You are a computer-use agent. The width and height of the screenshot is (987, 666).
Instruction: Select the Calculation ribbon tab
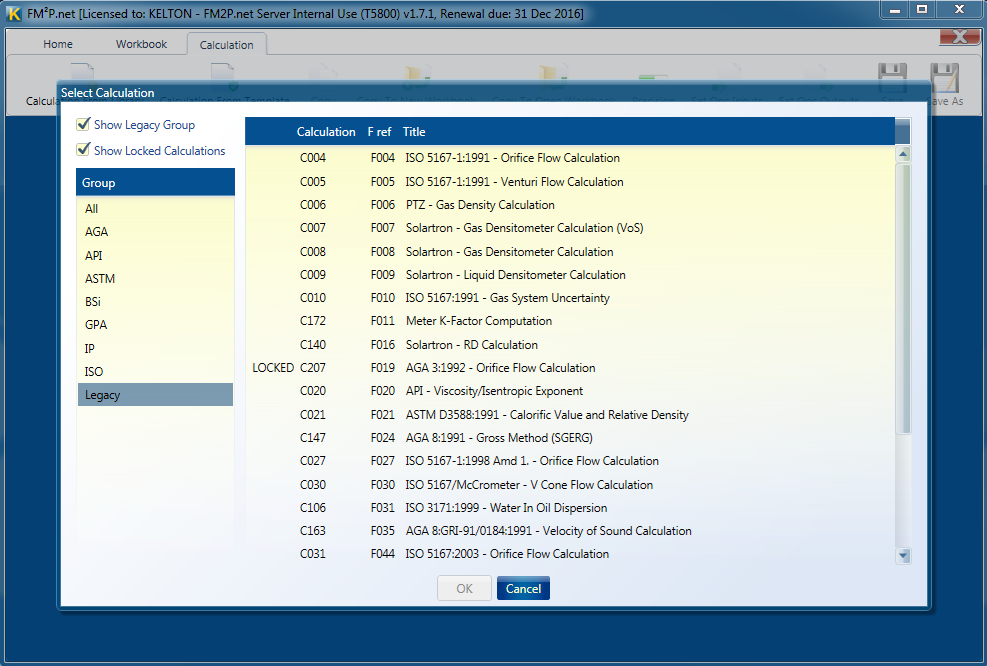tap(227, 45)
